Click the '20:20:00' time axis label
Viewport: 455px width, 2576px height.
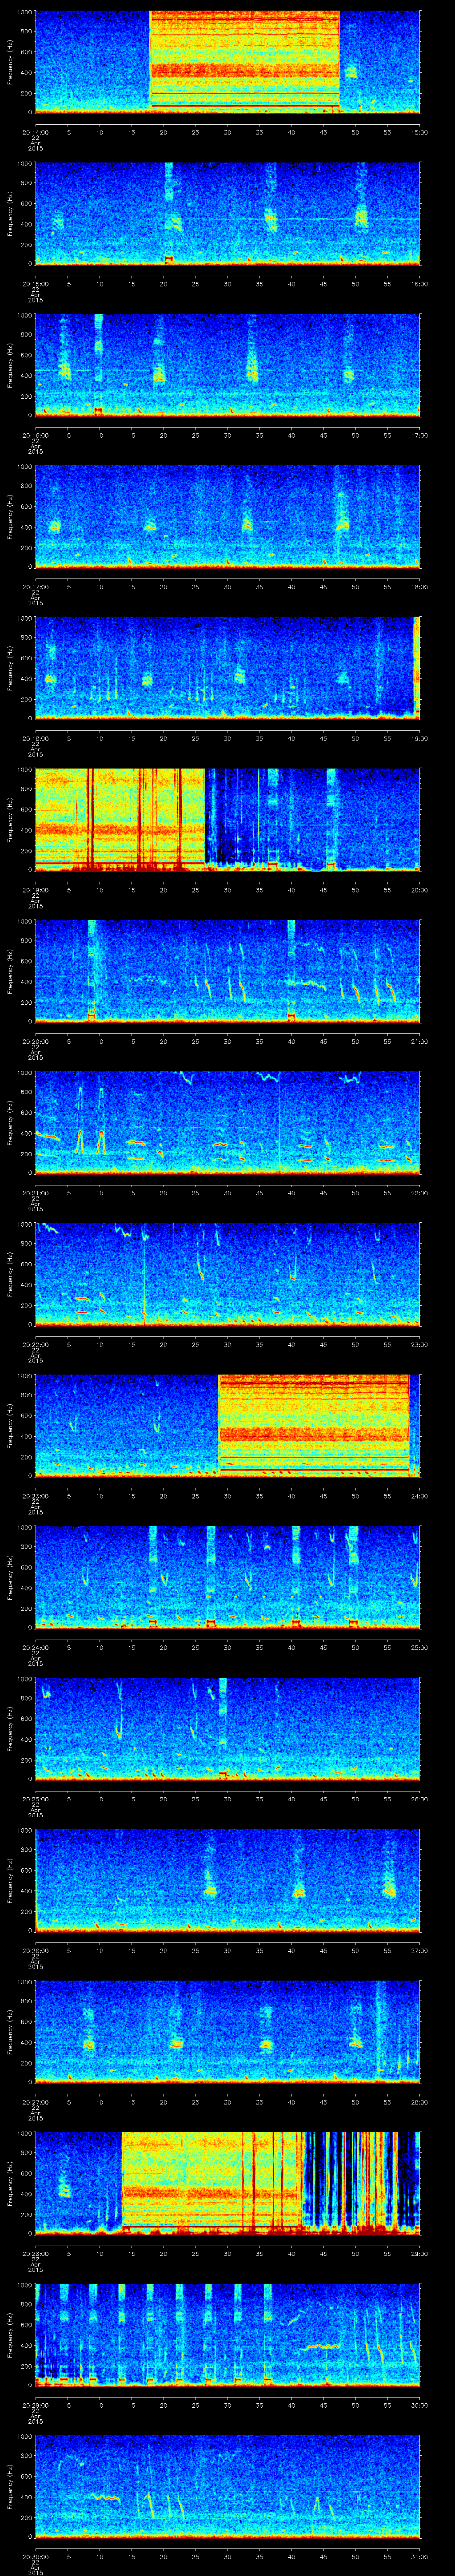(x=35, y=1041)
